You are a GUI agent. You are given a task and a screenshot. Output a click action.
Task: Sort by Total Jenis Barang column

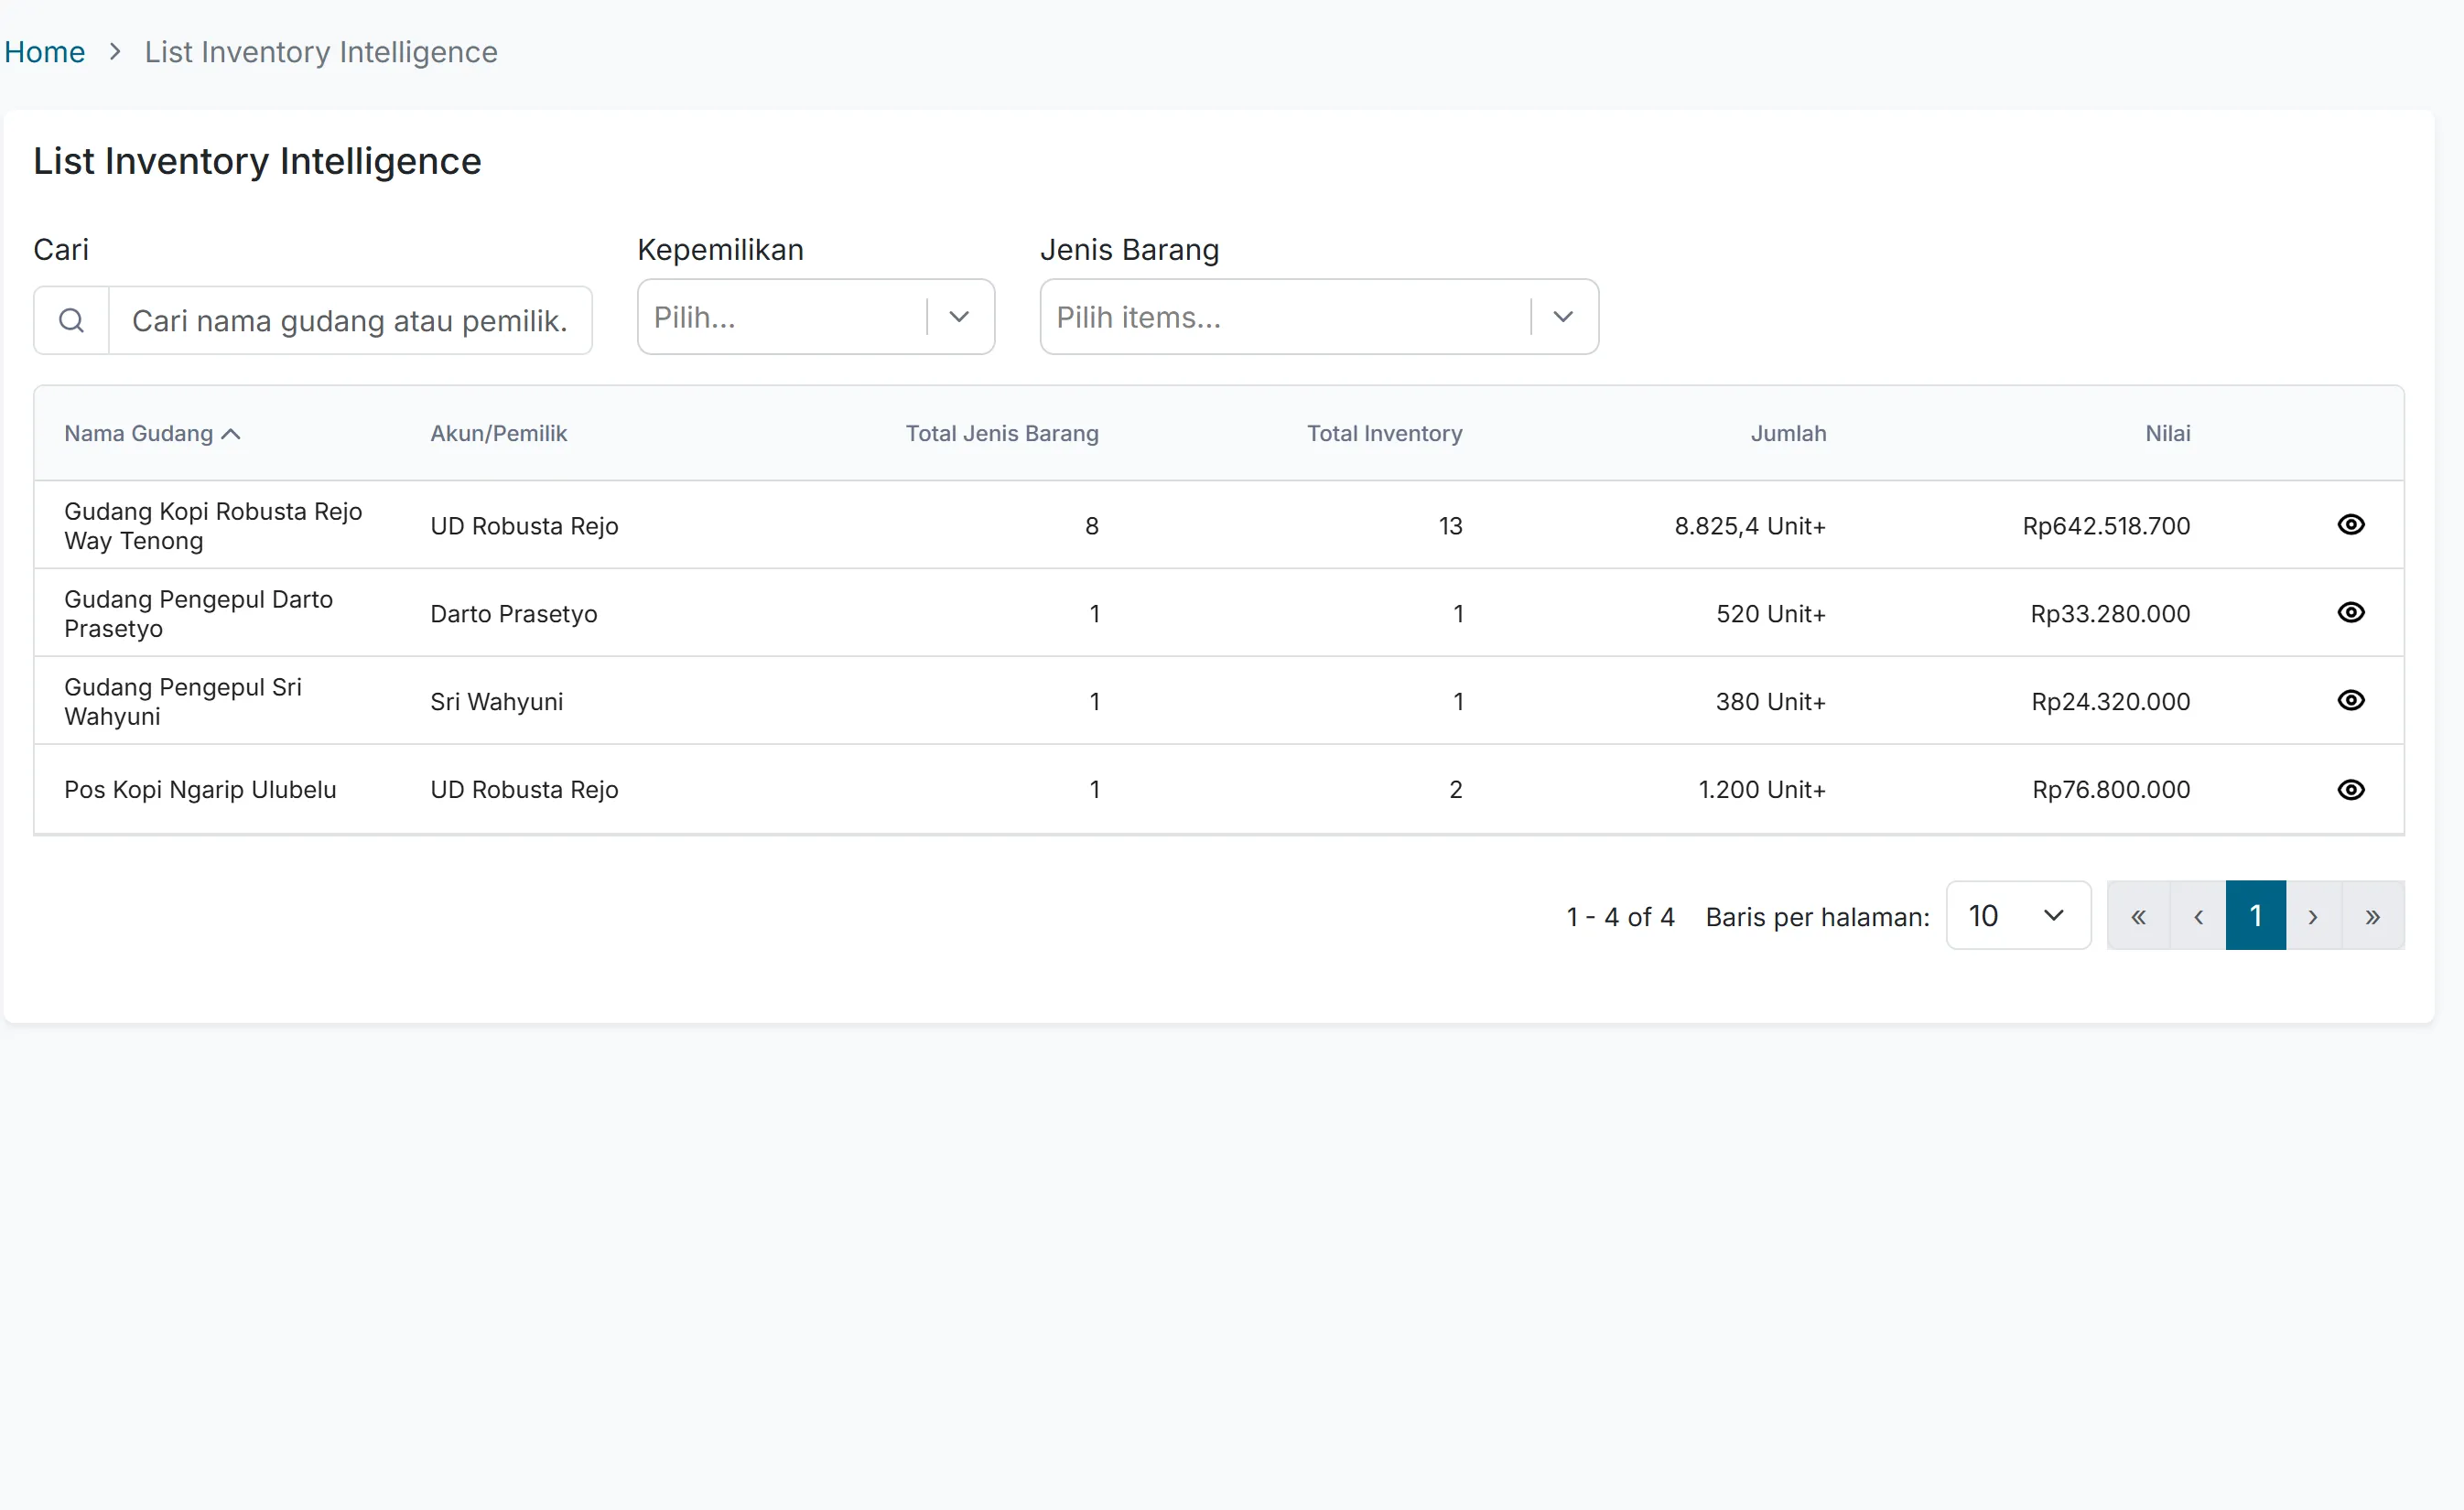(1002, 434)
